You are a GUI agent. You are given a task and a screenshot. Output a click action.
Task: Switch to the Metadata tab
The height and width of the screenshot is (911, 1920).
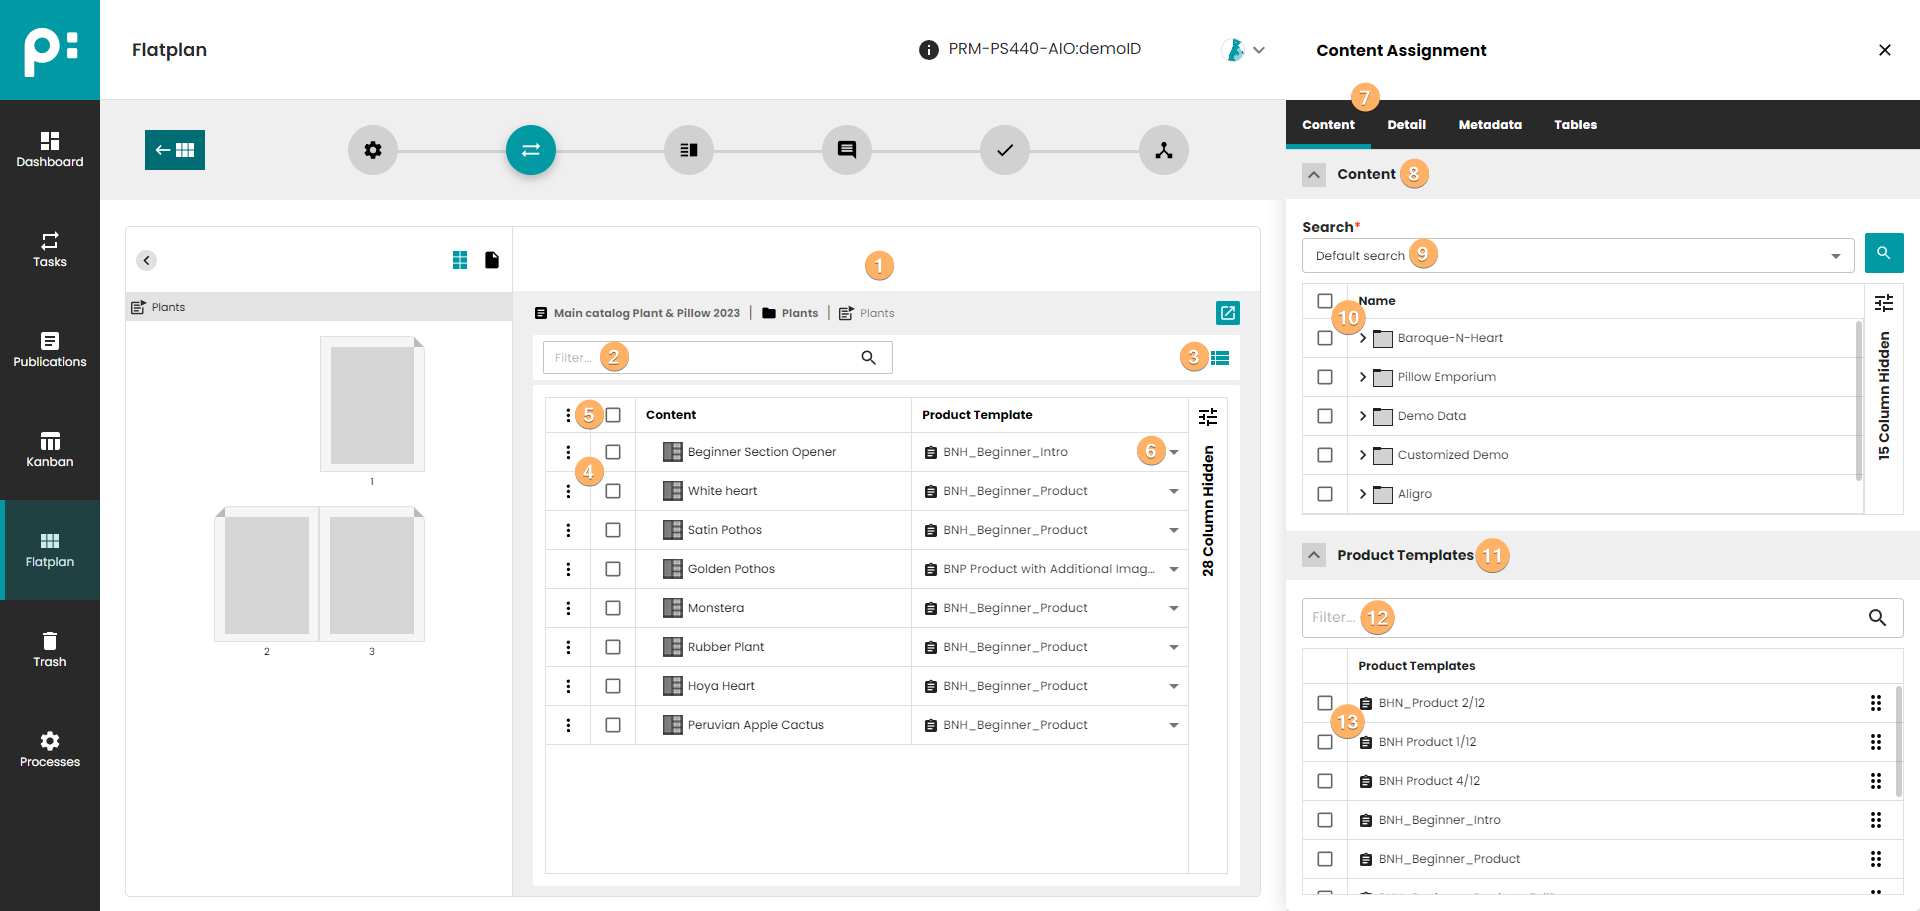tap(1489, 125)
